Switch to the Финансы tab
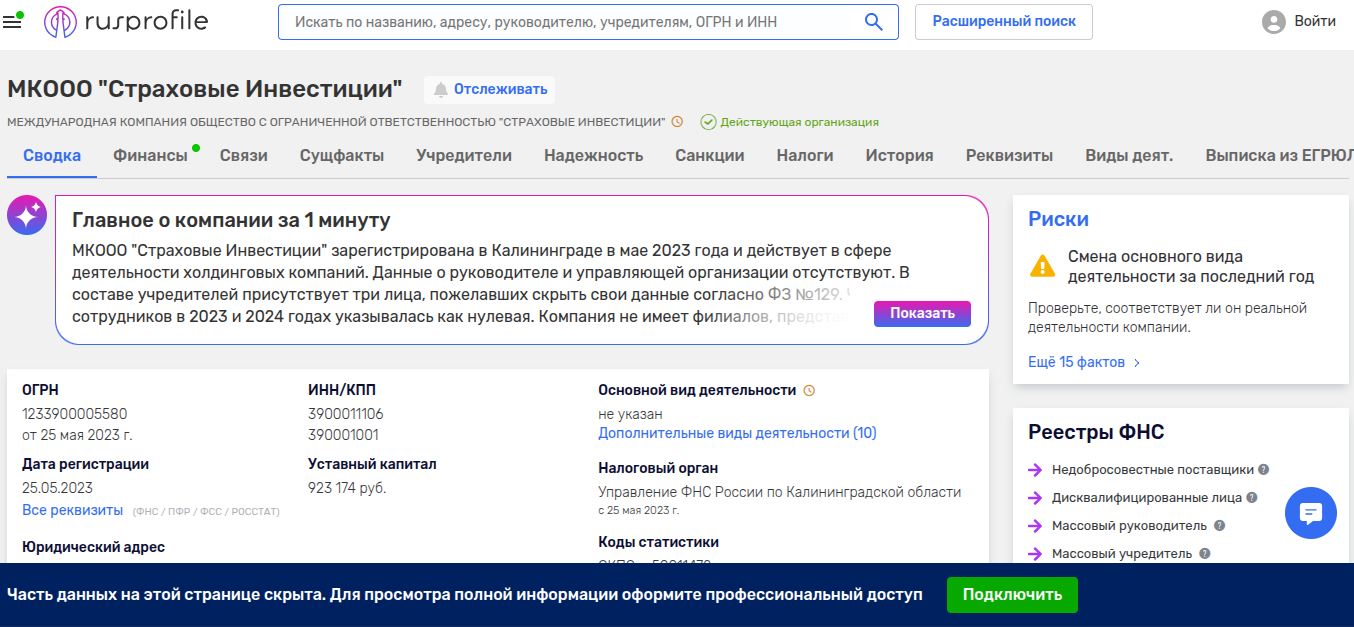Image resolution: width=1354 pixels, height=627 pixels. [150, 156]
